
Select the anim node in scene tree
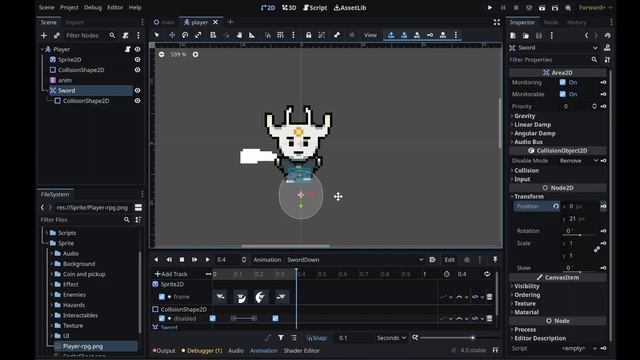click(x=65, y=80)
